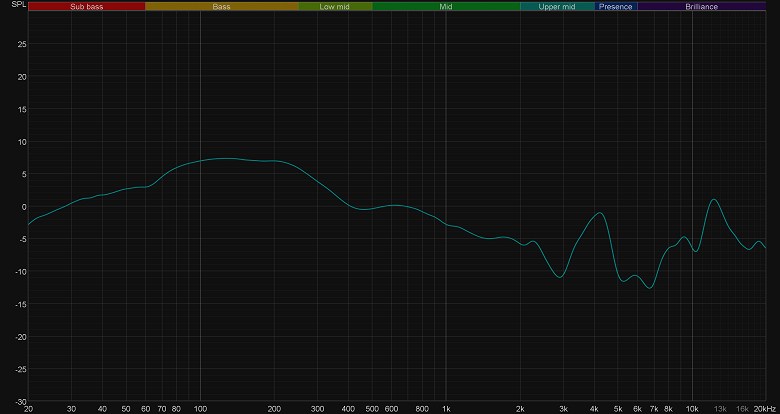Click the curve dip near 3k

coord(561,277)
